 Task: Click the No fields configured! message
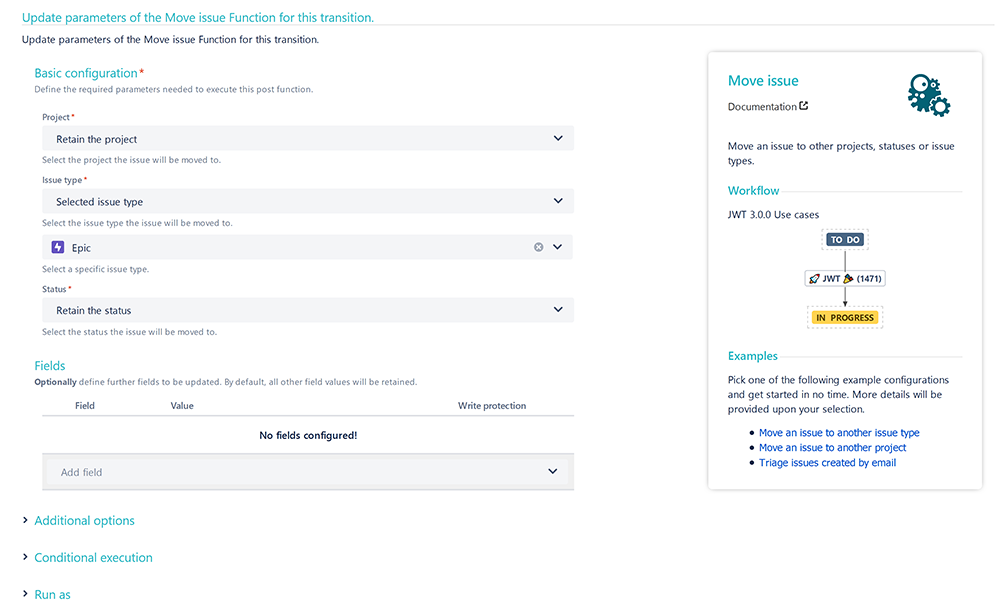[308, 436]
